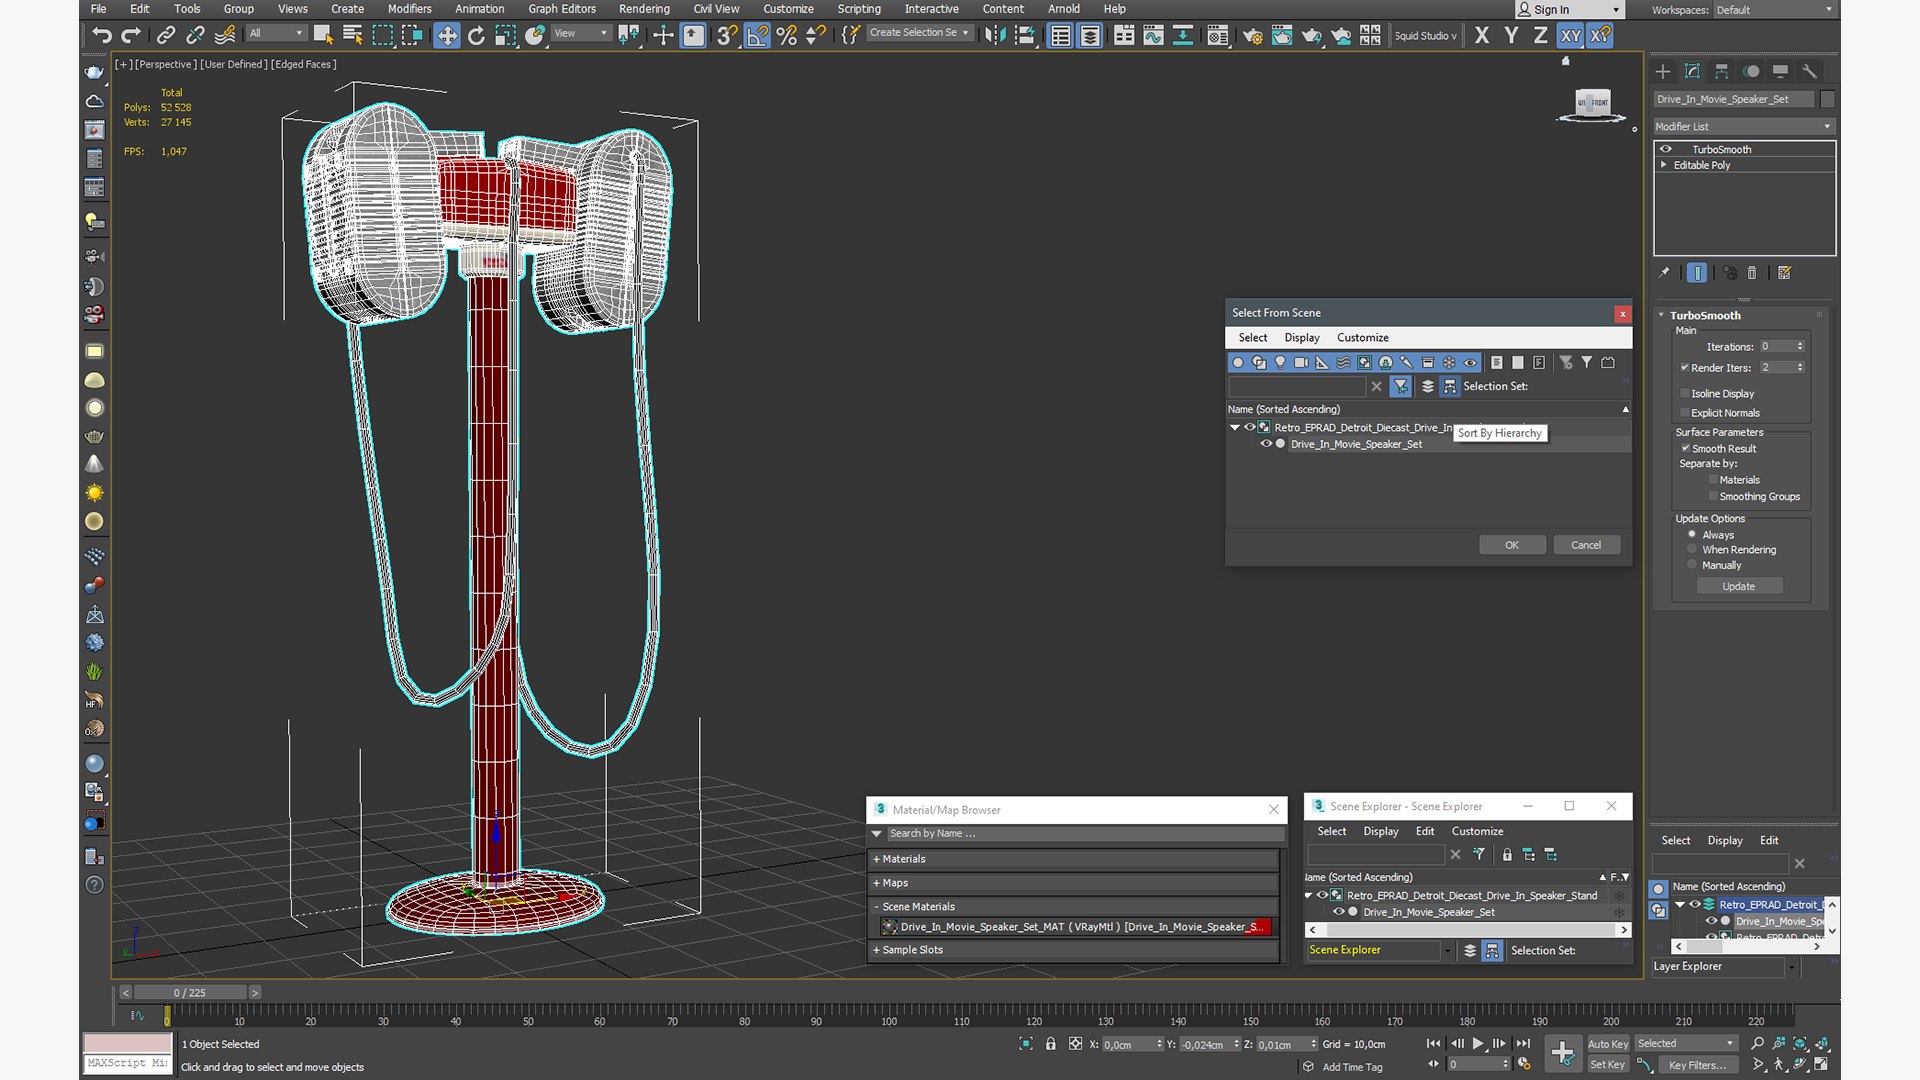The width and height of the screenshot is (1920, 1080).
Task: Click the object color swatch beside the name field
Action: tap(1828, 99)
